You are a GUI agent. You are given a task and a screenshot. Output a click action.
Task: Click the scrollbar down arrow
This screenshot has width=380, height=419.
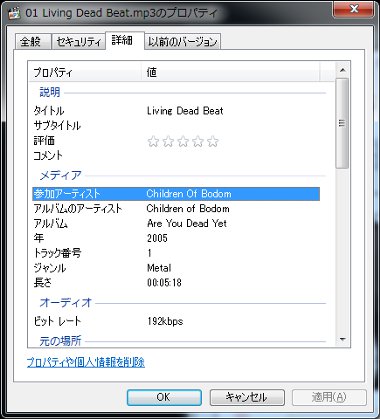pyautogui.click(x=342, y=339)
